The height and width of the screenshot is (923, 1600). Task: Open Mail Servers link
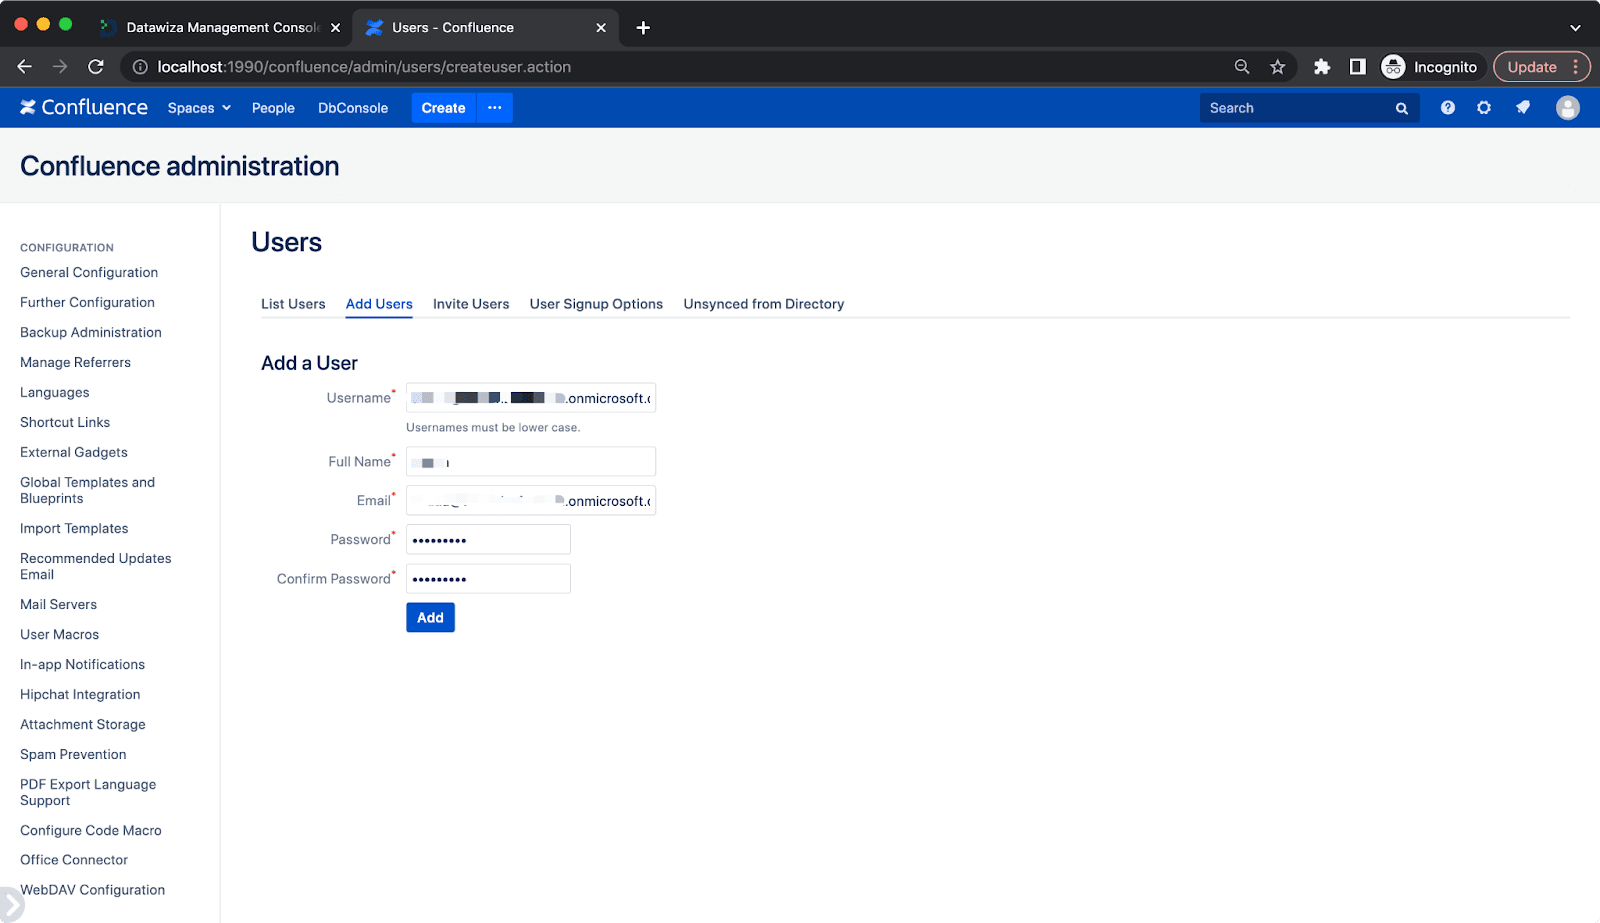click(58, 604)
